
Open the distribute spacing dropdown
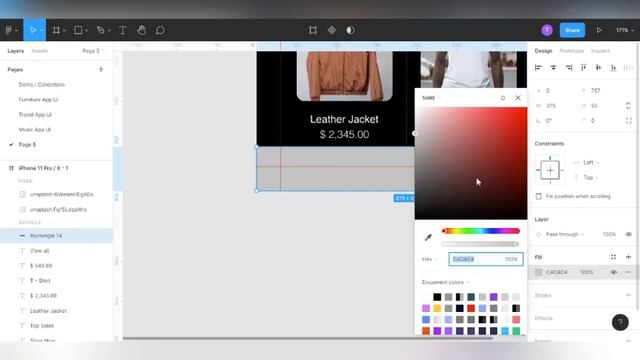tap(629, 68)
